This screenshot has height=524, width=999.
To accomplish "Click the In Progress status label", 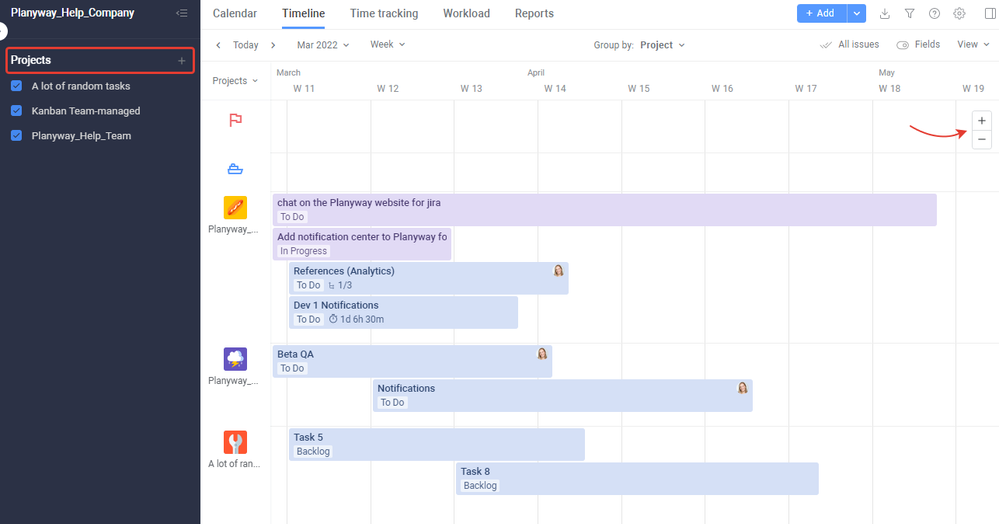I will point(303,251).
